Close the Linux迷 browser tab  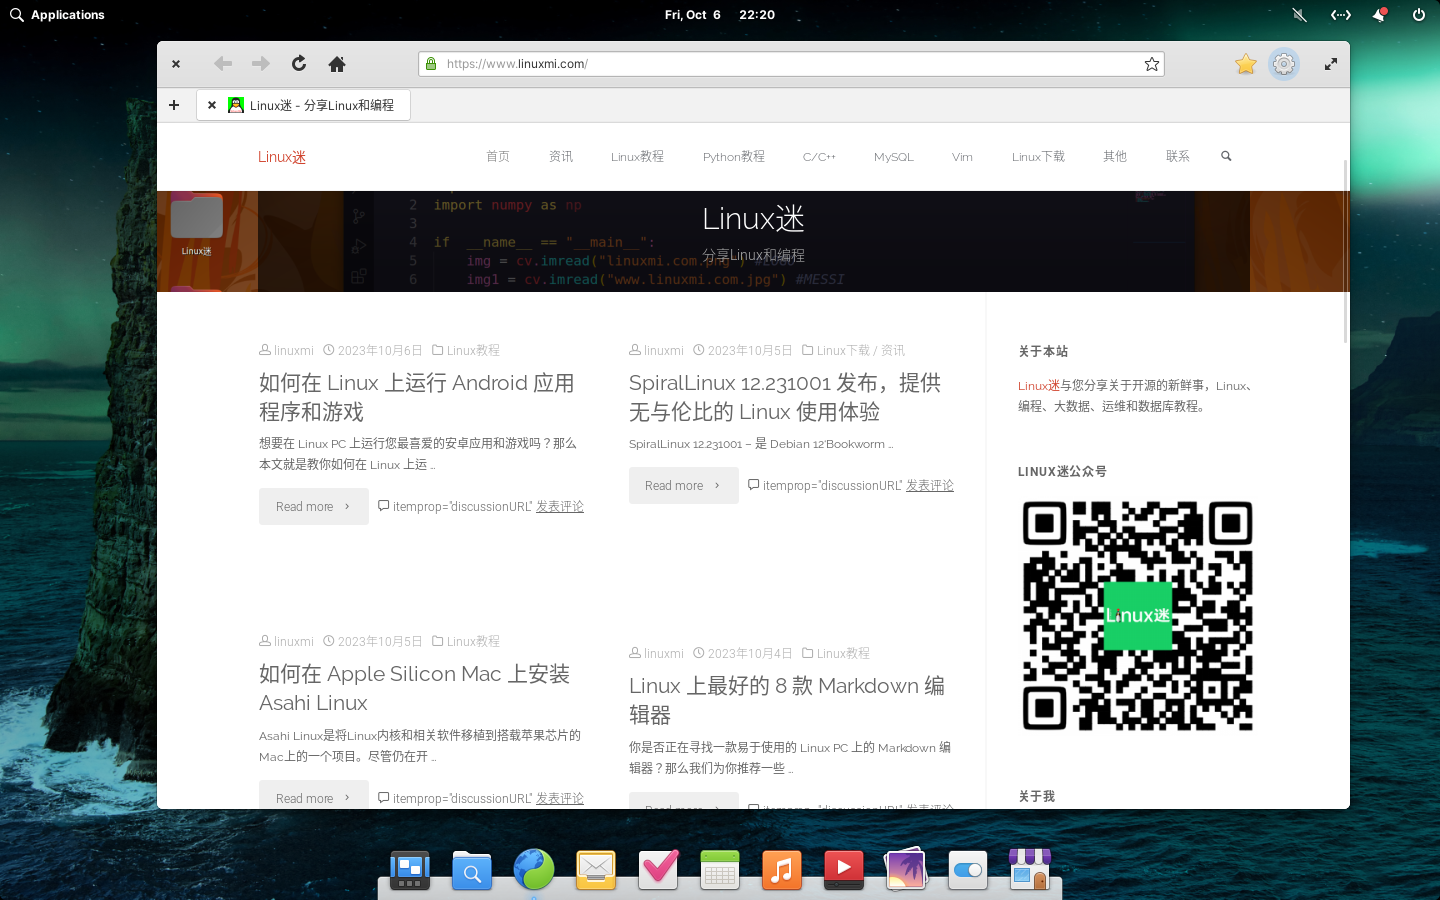coord(212,105)
